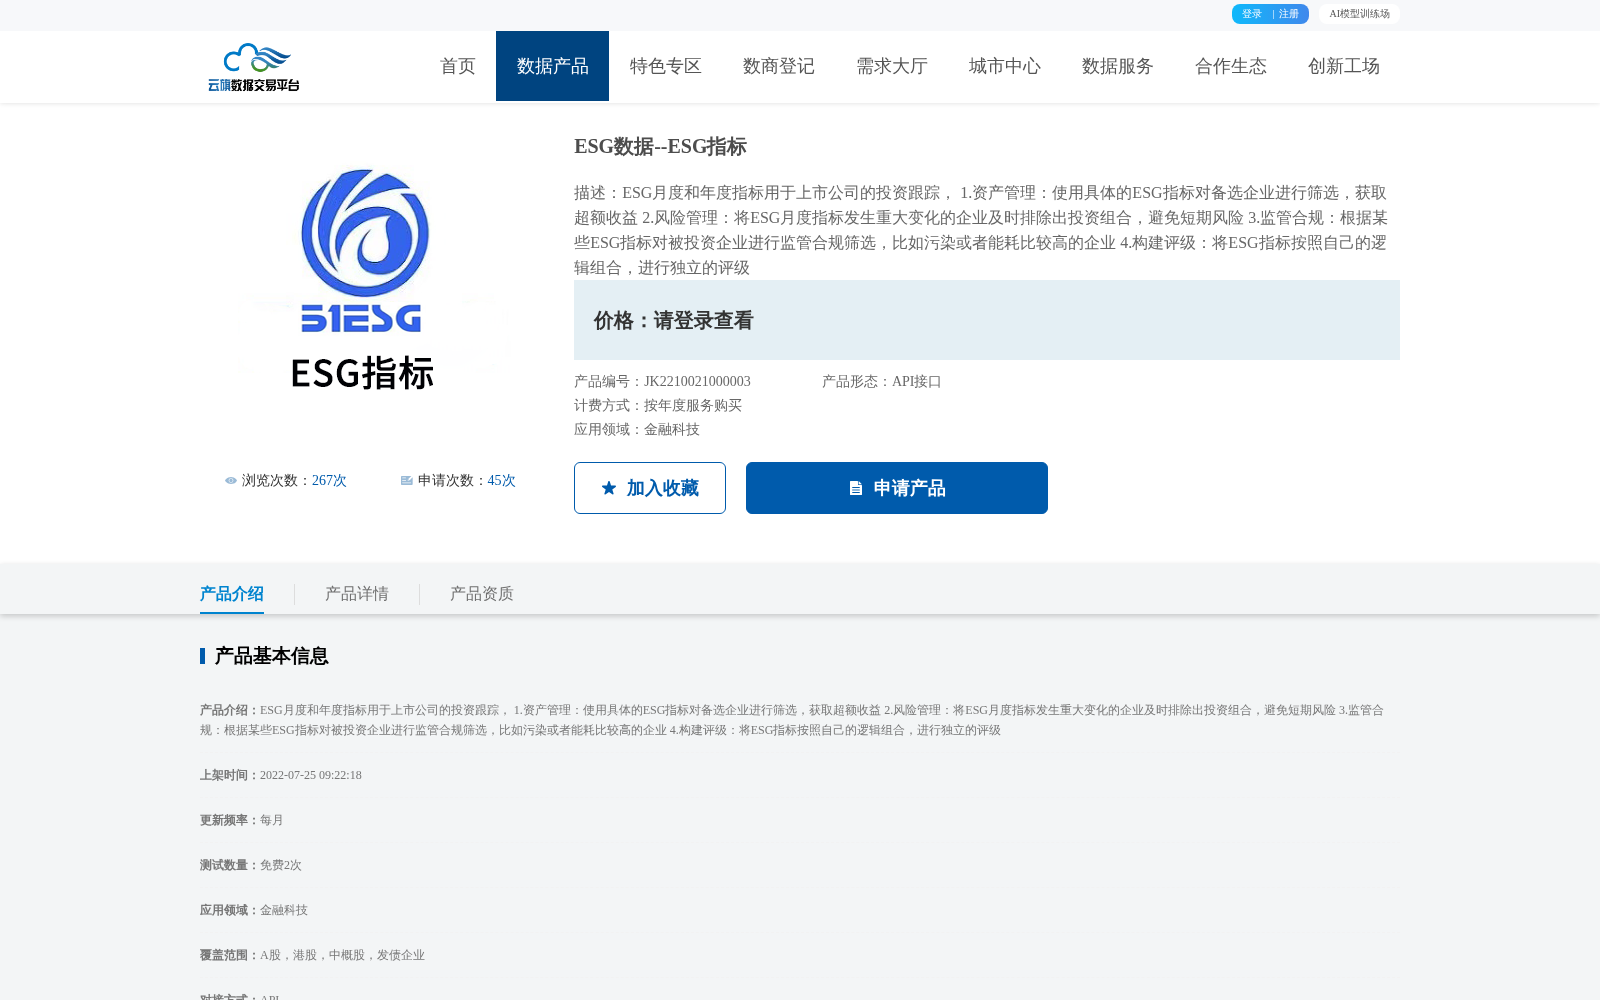Click the 产品介绍 paragraph in basic info

point(792,720)
